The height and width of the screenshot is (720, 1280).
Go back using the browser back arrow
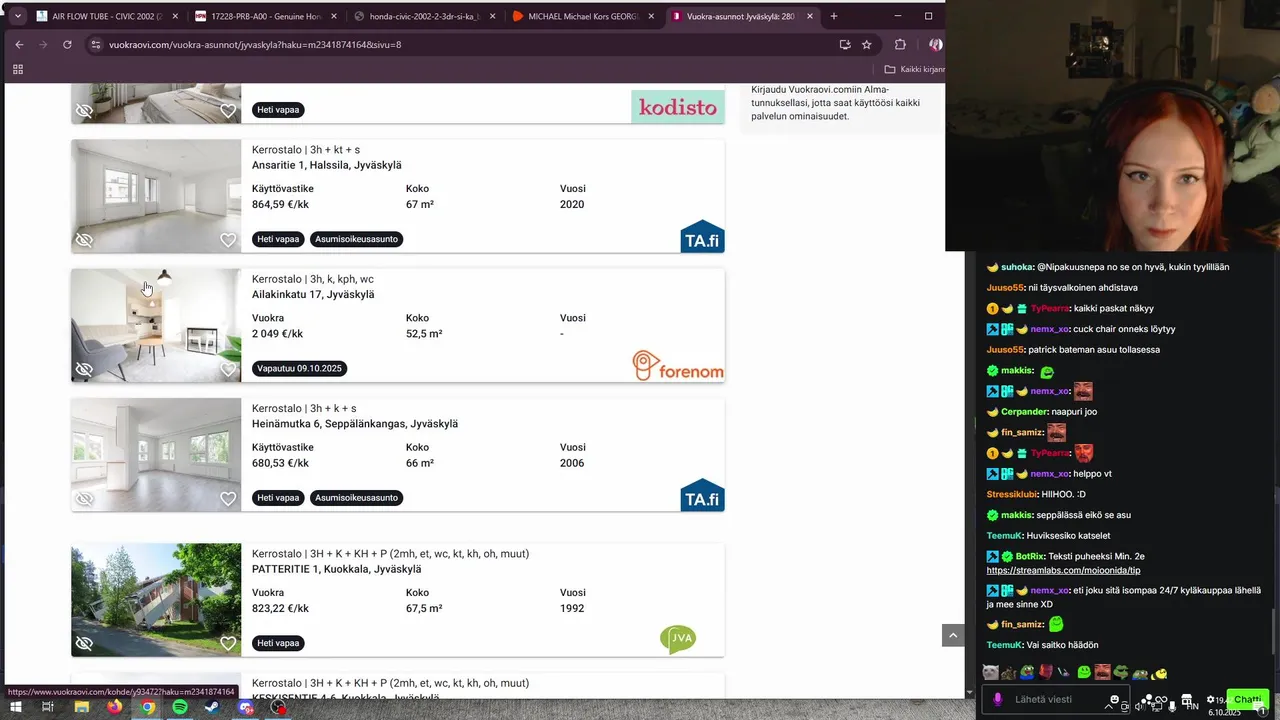(x=19, y=44)
